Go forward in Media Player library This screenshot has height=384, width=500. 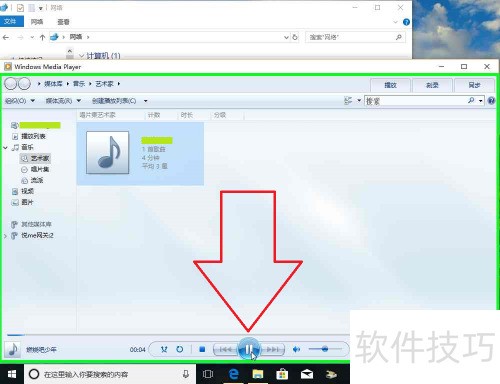pyautogui.click(x=24, y=84)
